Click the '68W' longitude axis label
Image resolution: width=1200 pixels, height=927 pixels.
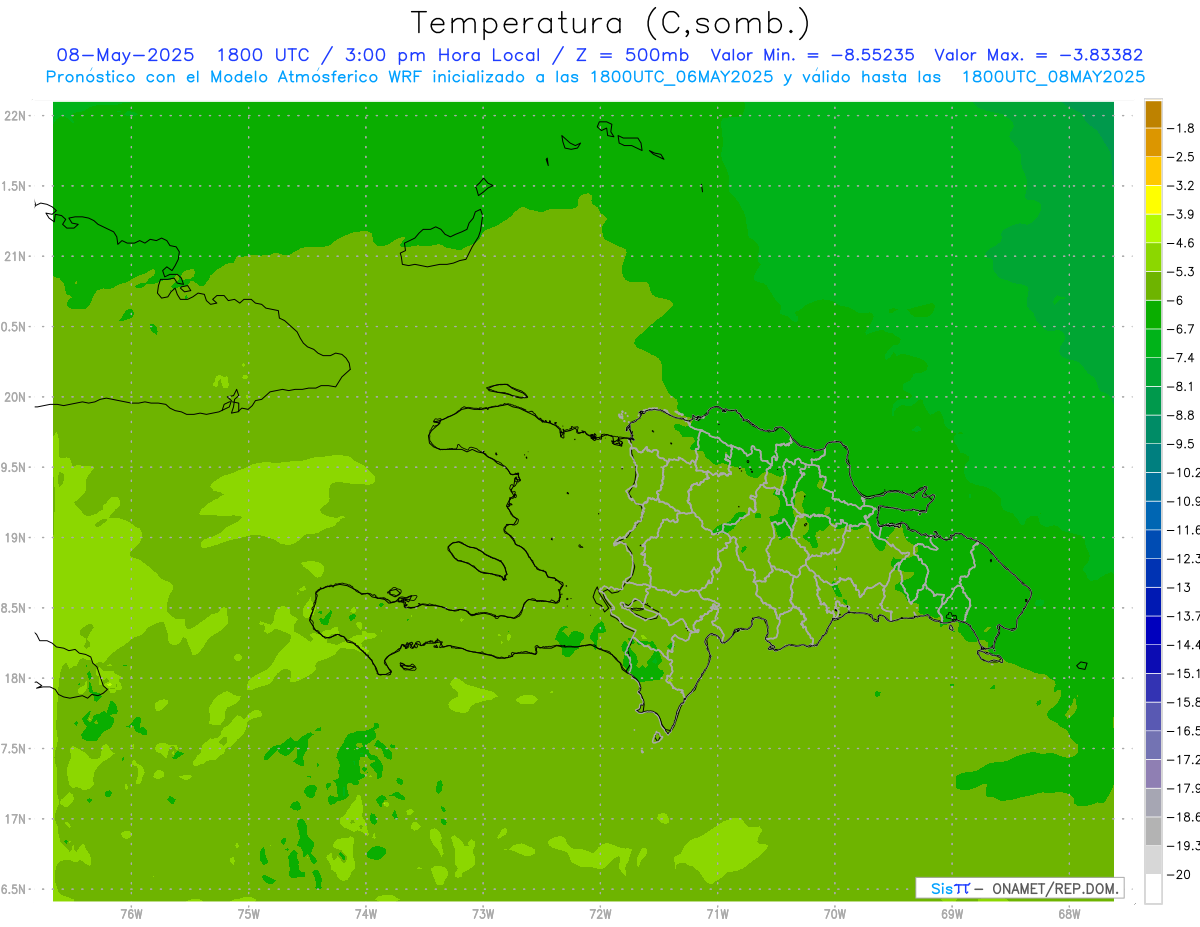(1068, 913)
